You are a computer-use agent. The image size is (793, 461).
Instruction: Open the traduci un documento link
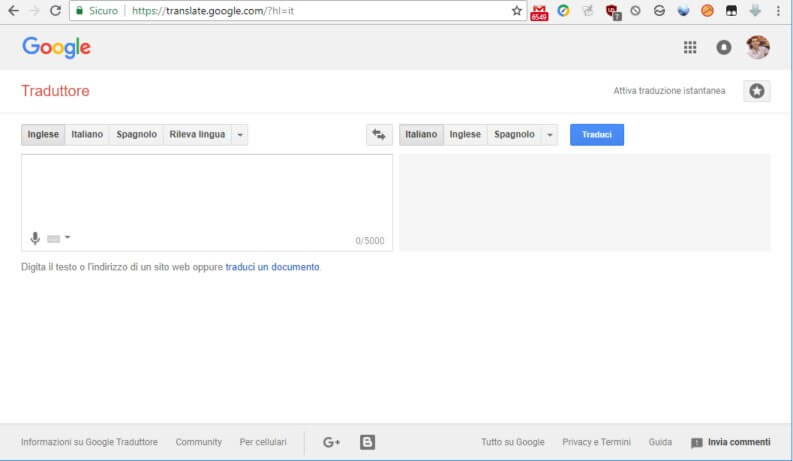tap(273, 267)
